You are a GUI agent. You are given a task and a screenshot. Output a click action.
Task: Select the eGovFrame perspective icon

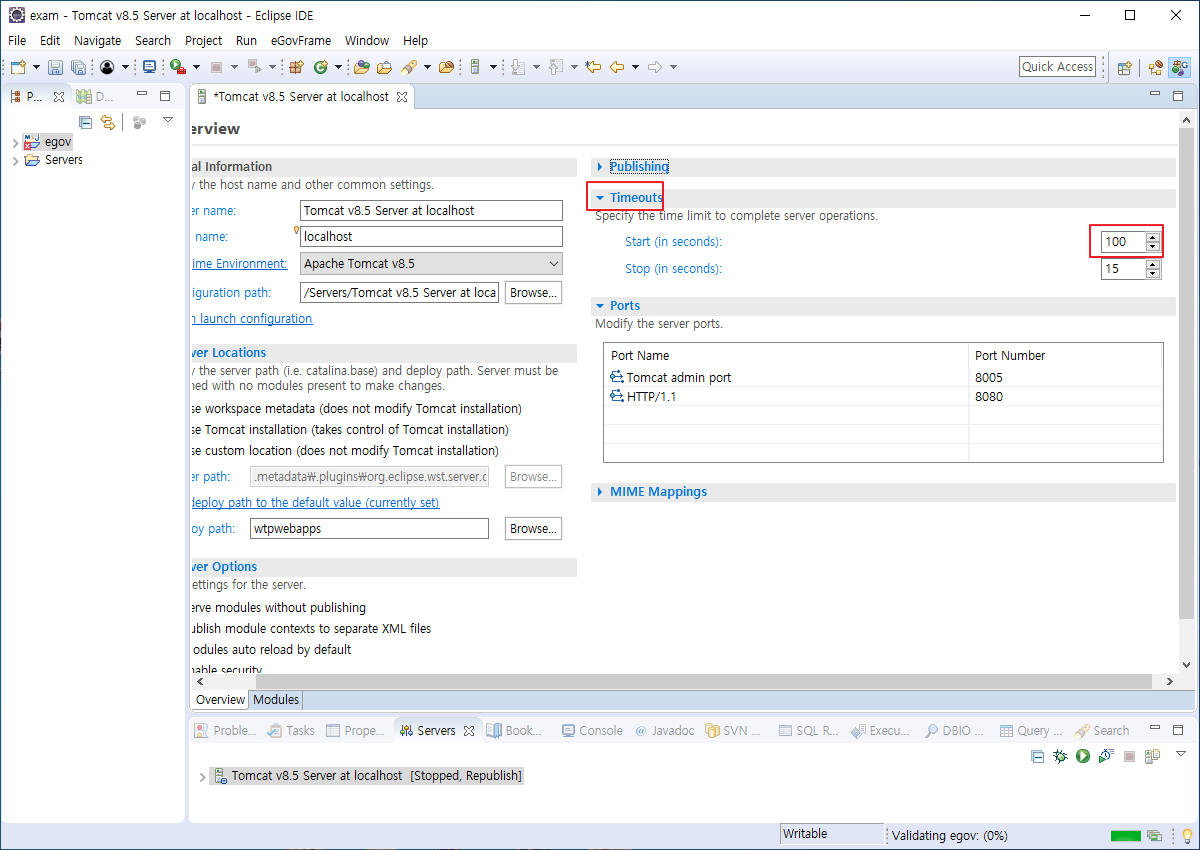coord(1180,67)
